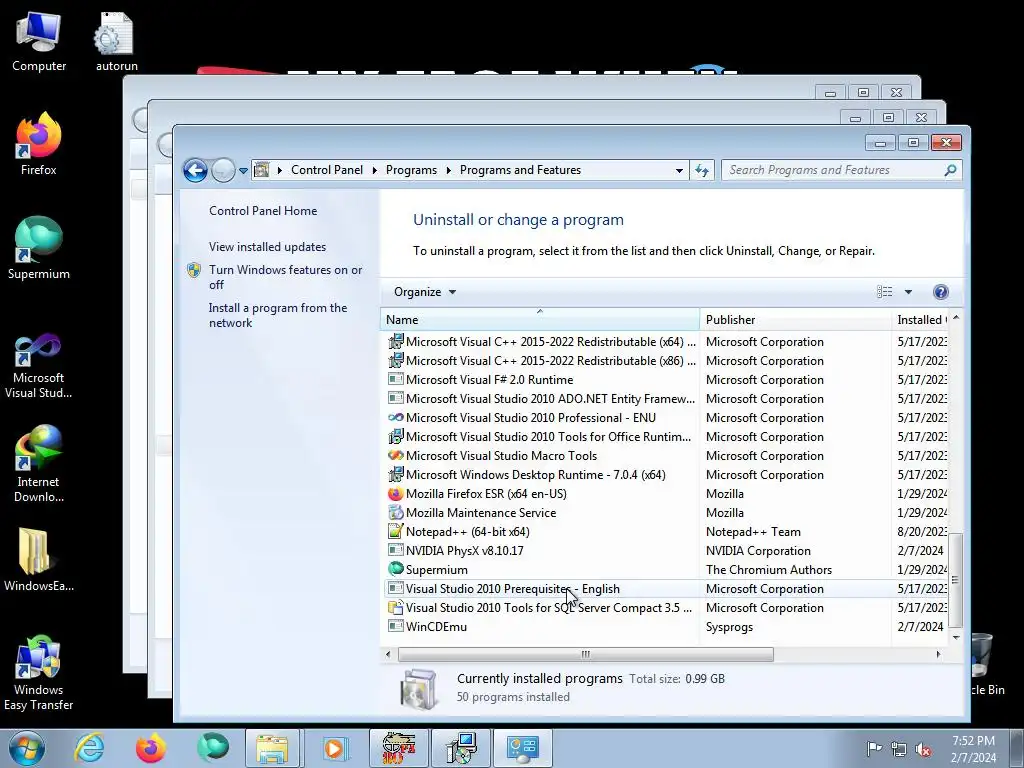Go to Control Panel Home
The width and height of the screenshot is (1024, 768).
[x=263, y=211]
